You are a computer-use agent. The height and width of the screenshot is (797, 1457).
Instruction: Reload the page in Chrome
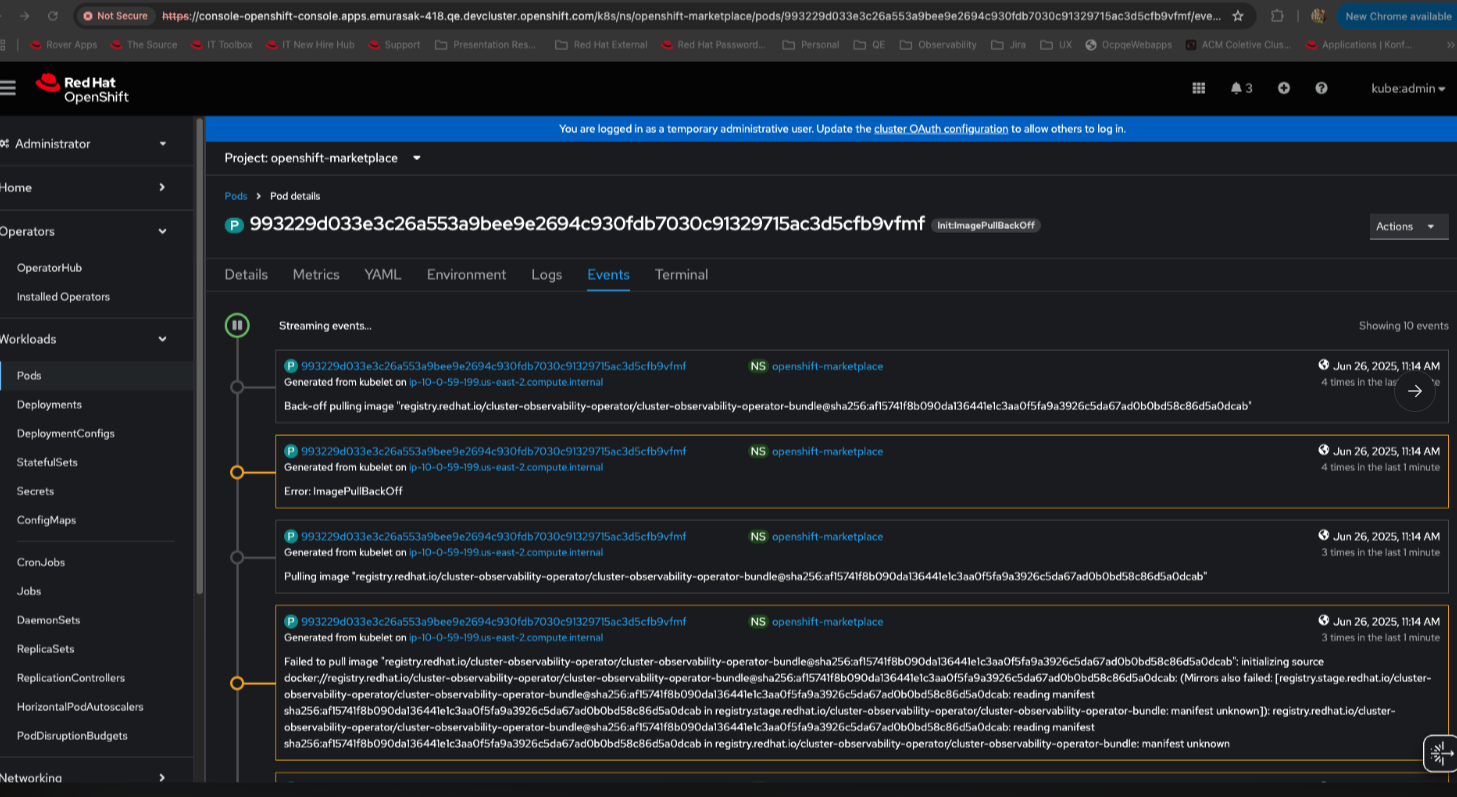53,16
